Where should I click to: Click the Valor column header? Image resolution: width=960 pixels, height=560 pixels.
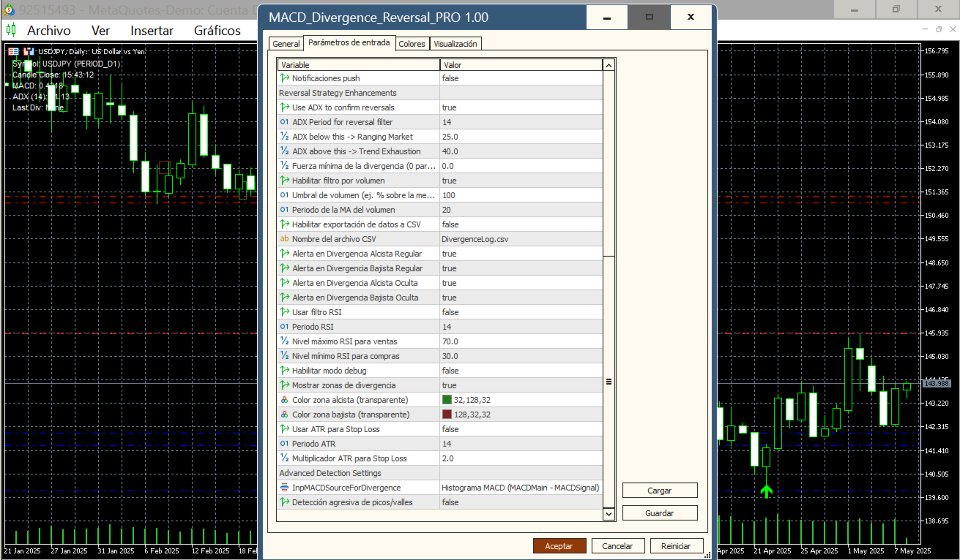point(521,65)
